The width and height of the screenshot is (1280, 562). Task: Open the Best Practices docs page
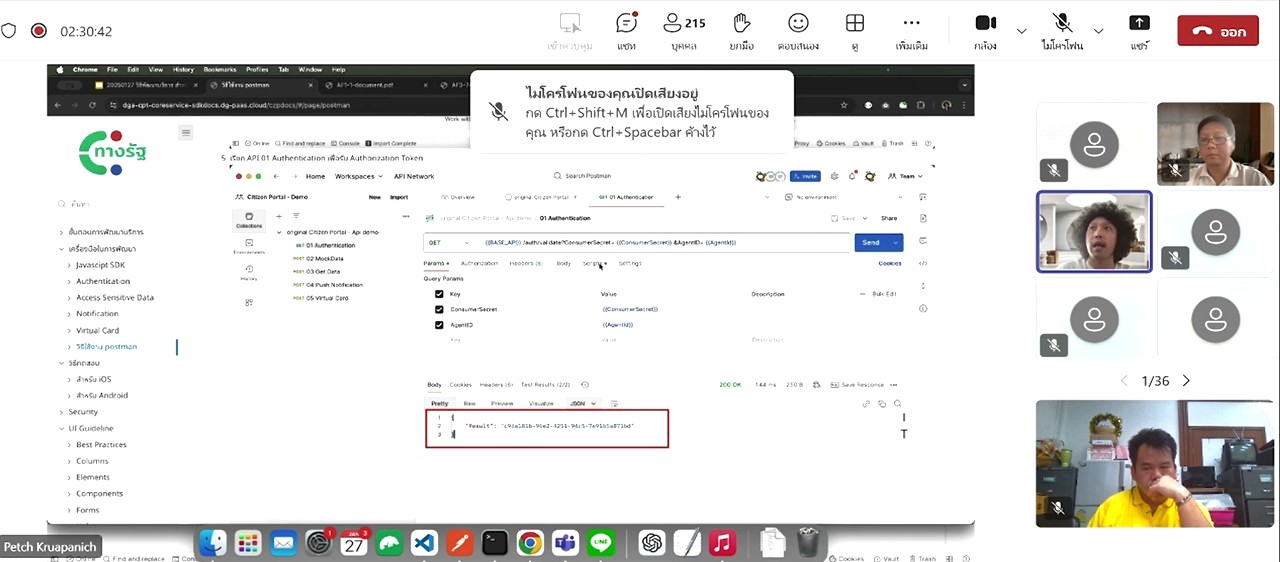coord(101,444)
